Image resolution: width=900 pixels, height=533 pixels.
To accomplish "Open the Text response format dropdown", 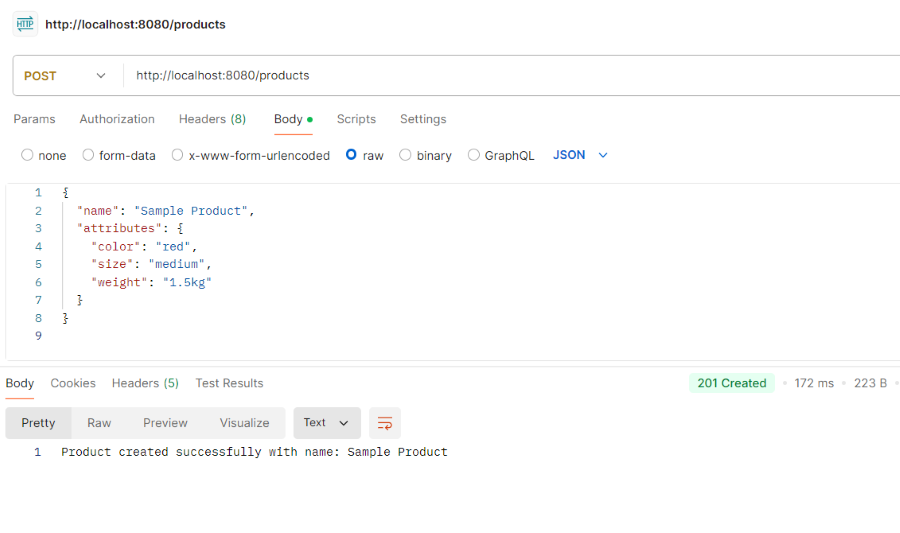I will click(x=326, y=423).
